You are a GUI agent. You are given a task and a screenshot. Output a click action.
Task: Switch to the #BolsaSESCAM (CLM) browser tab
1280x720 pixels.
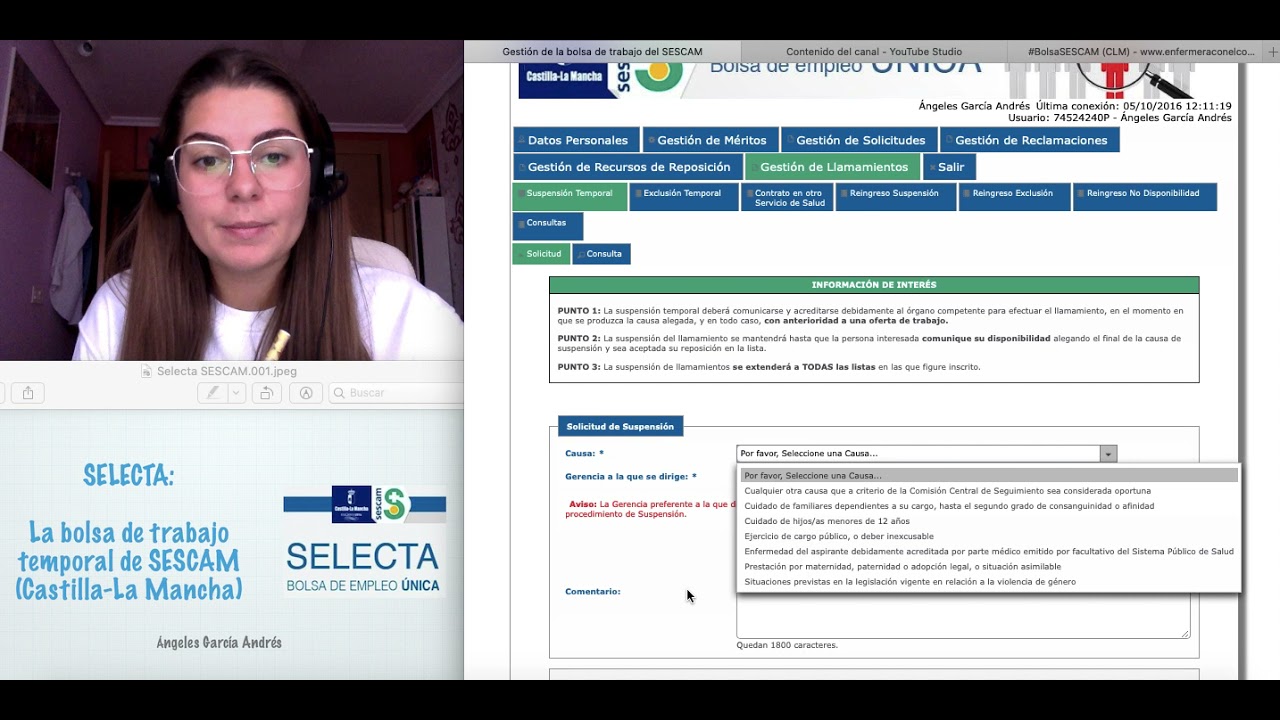pos(1141,52)
